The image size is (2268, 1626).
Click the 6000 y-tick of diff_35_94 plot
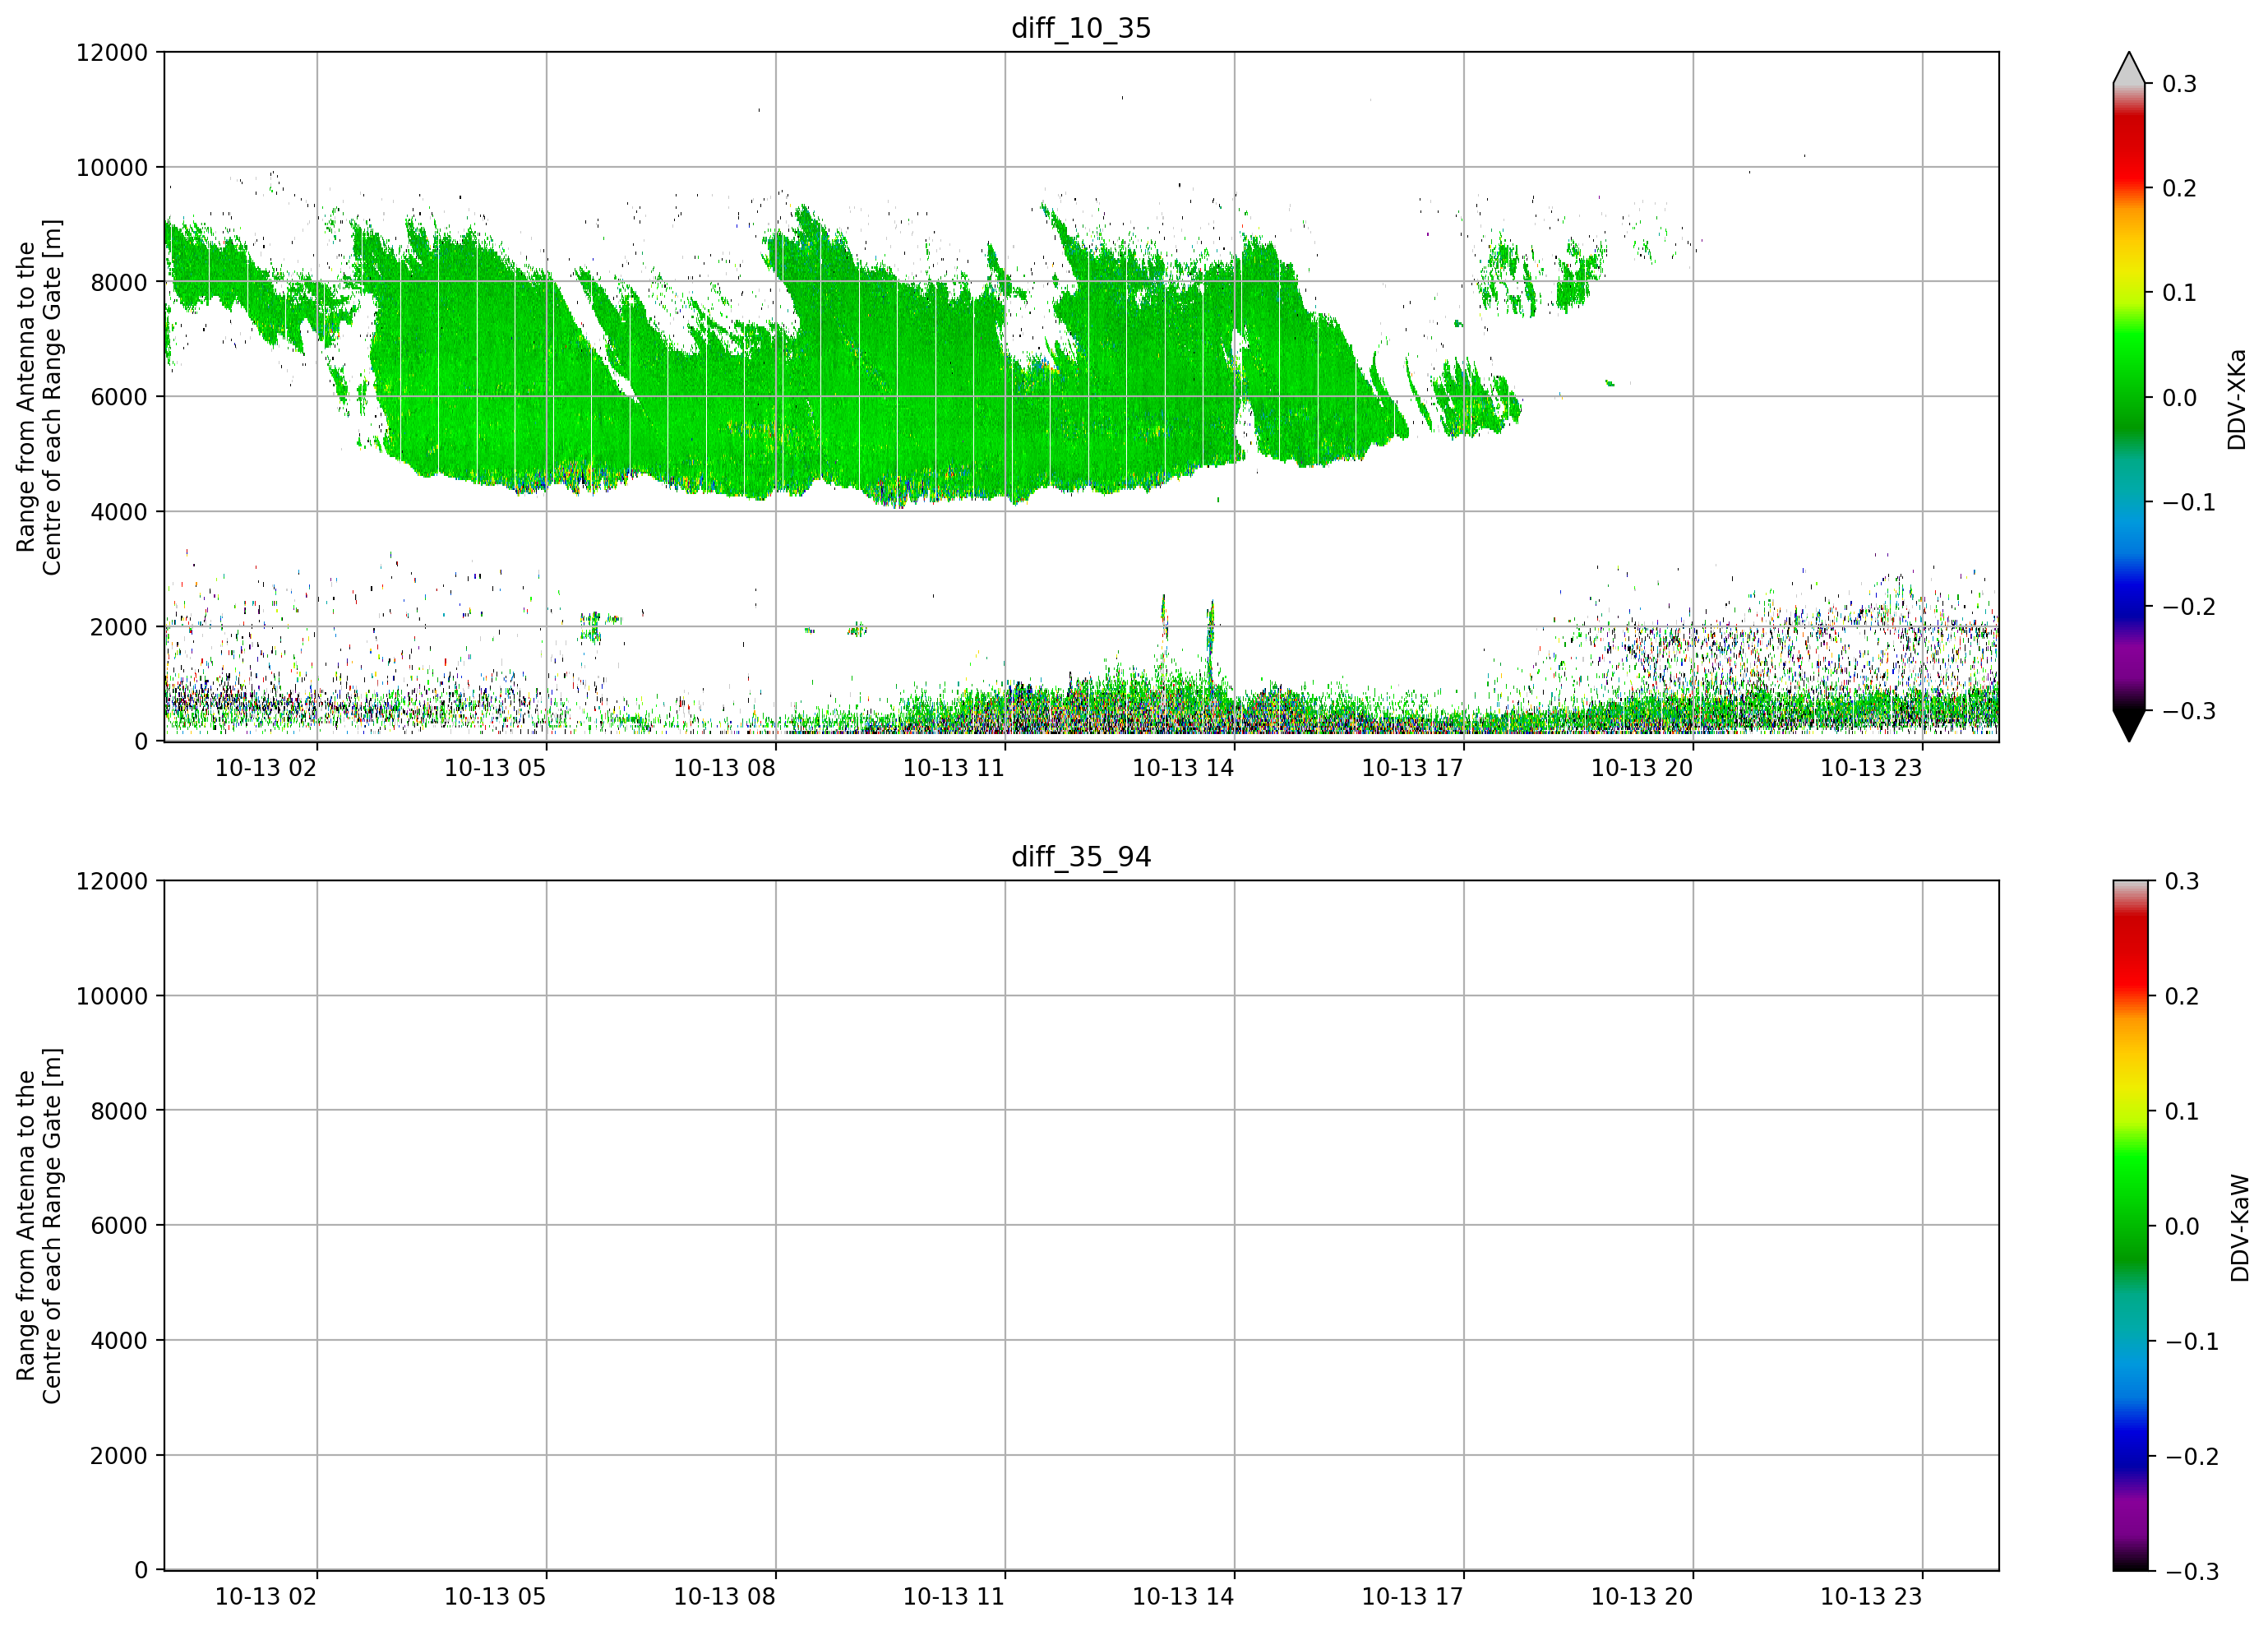pos(119,1226)
